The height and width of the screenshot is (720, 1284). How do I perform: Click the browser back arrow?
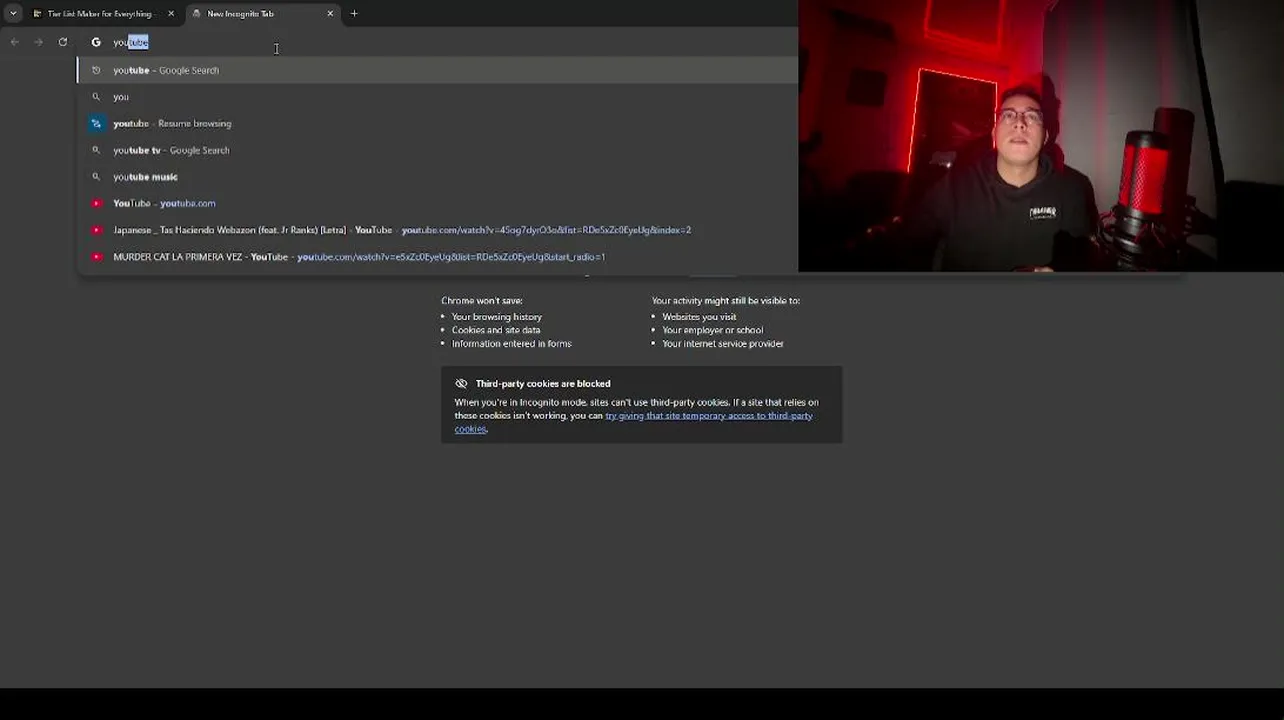[x=14, y=42]
